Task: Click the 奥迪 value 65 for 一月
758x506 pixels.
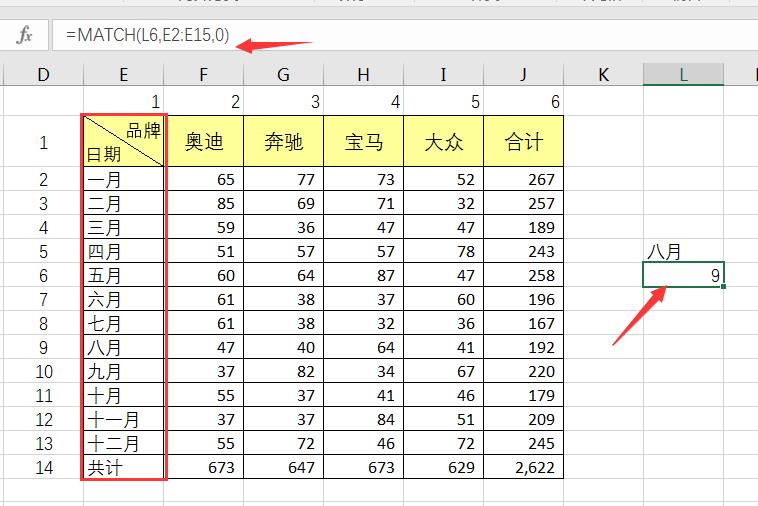Action: [204, 179]
